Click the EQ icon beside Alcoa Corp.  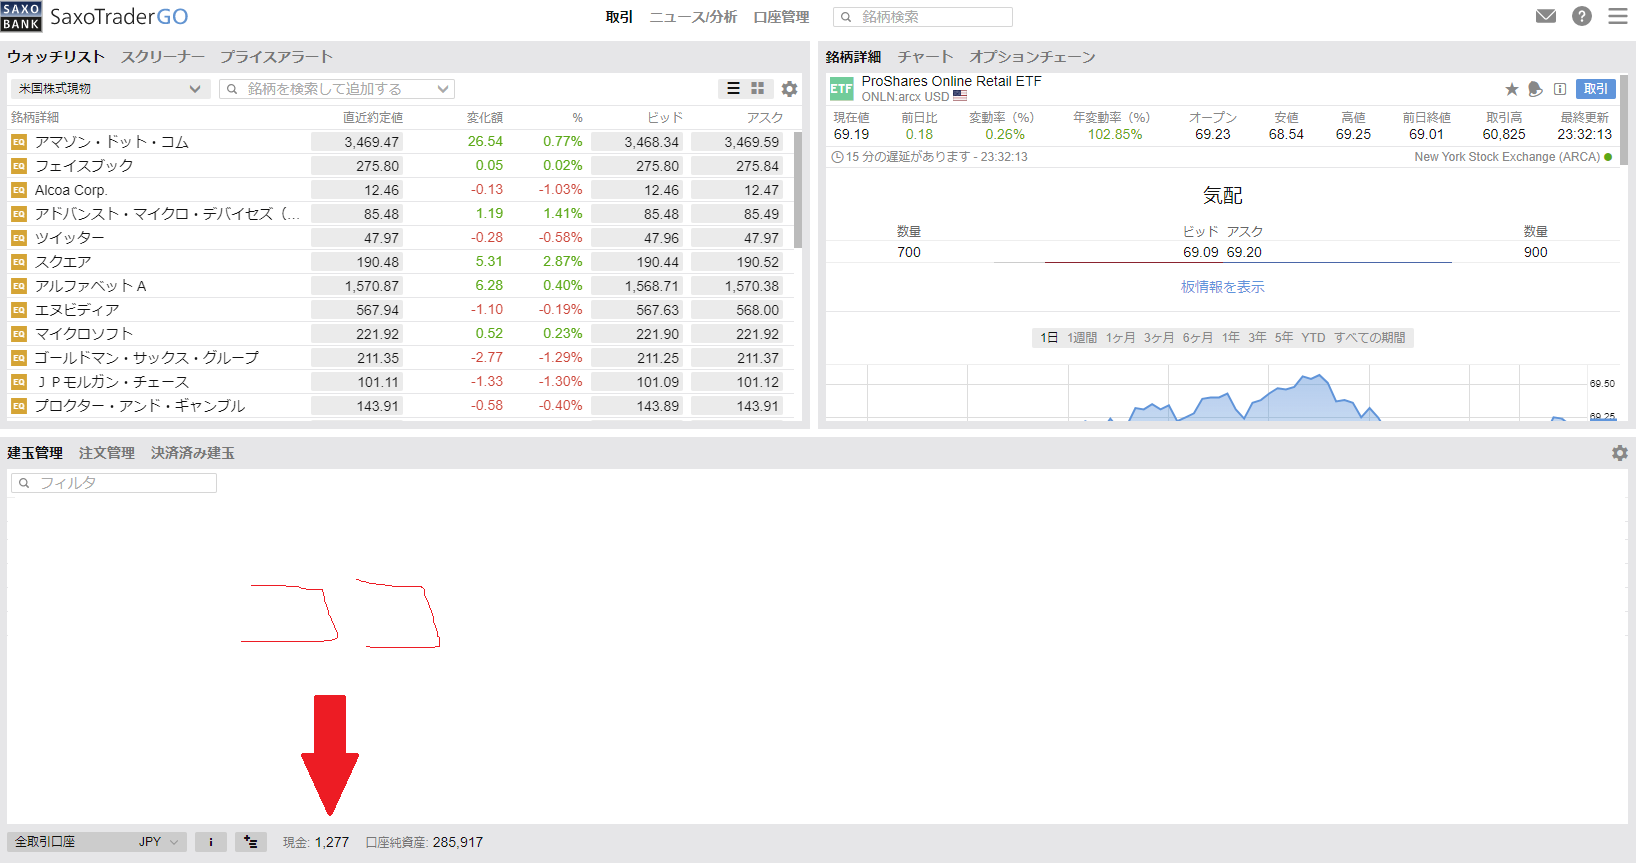[19, 190]
